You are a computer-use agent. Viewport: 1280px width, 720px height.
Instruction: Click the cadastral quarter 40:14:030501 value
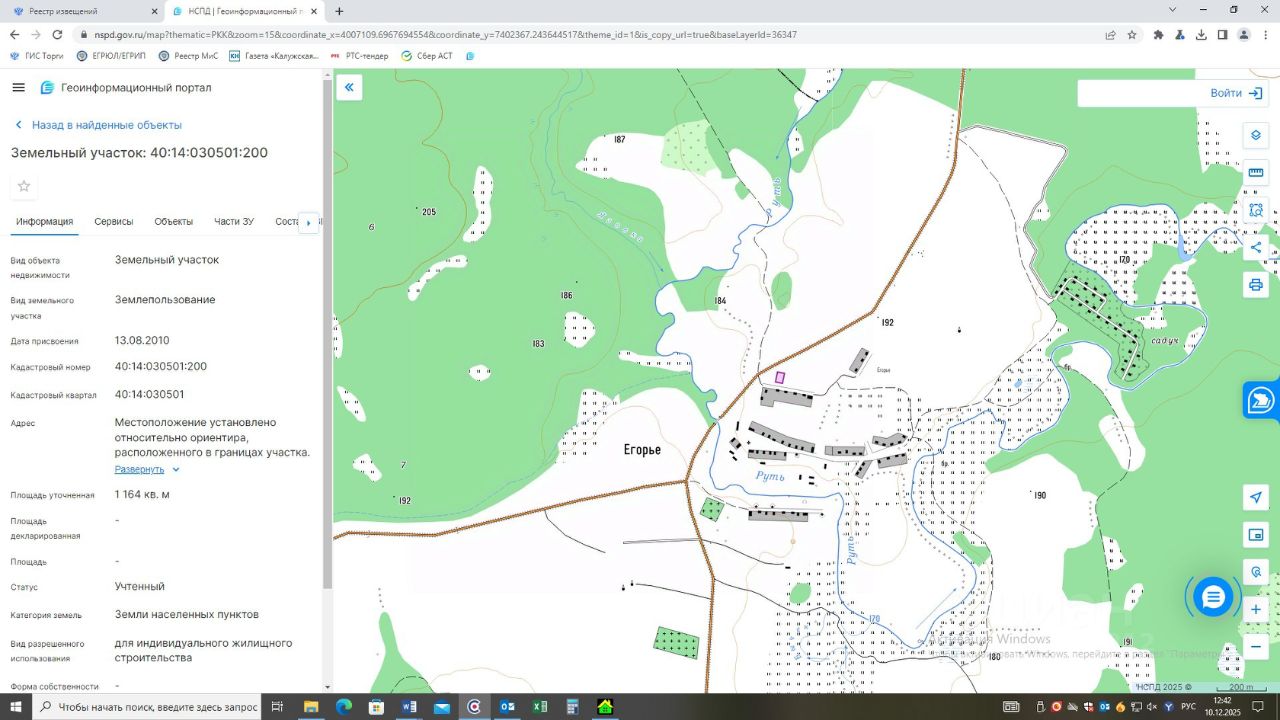tap(150, 395)
